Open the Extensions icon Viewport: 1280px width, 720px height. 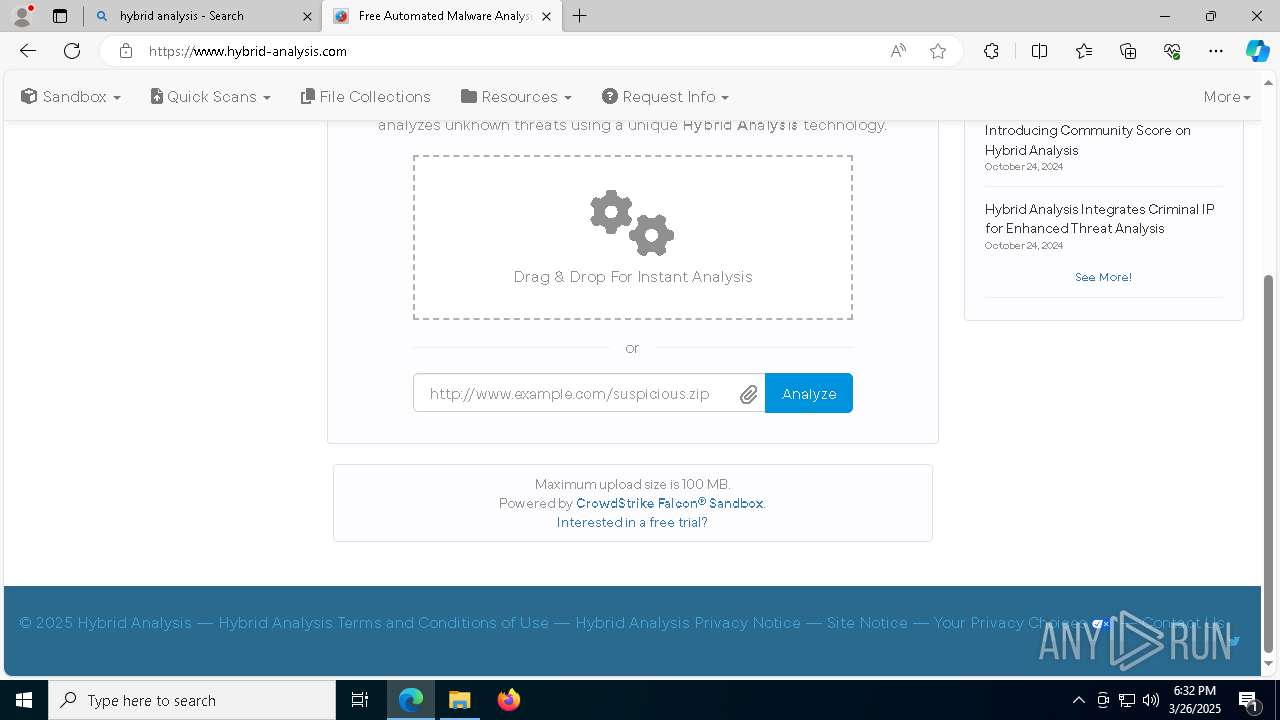(991, 51)
